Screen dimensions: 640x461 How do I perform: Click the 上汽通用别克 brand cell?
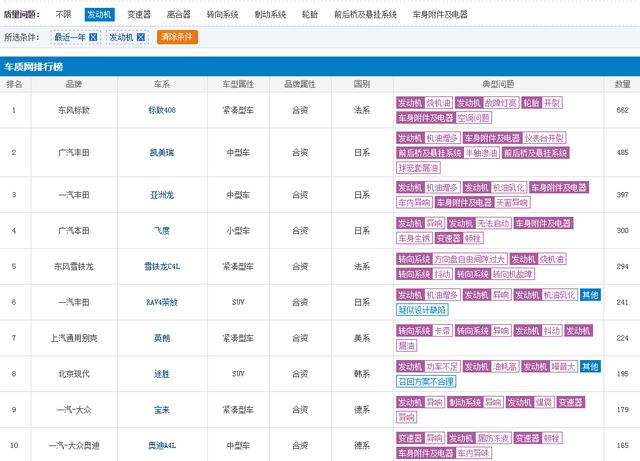click(x=74, y=338)
